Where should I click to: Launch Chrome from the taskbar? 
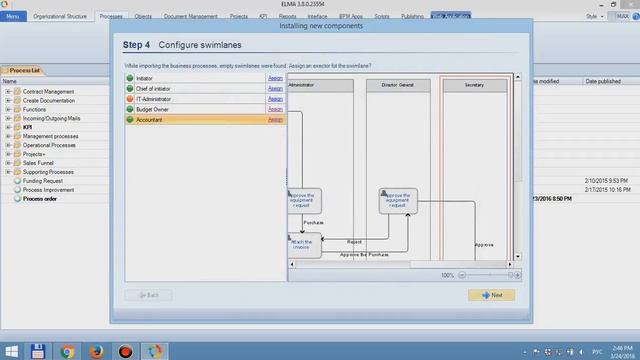pyautogui.click(x=67, y=351)
